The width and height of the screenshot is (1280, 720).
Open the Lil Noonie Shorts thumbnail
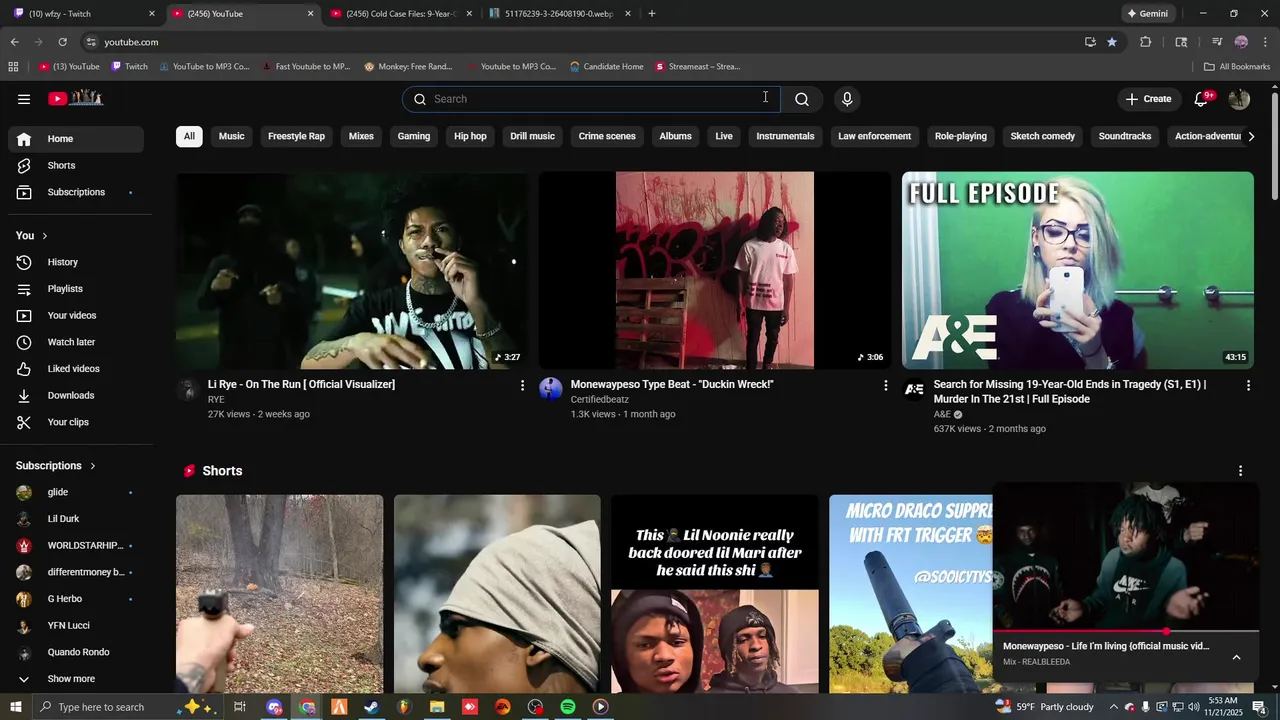coord(714,594)
